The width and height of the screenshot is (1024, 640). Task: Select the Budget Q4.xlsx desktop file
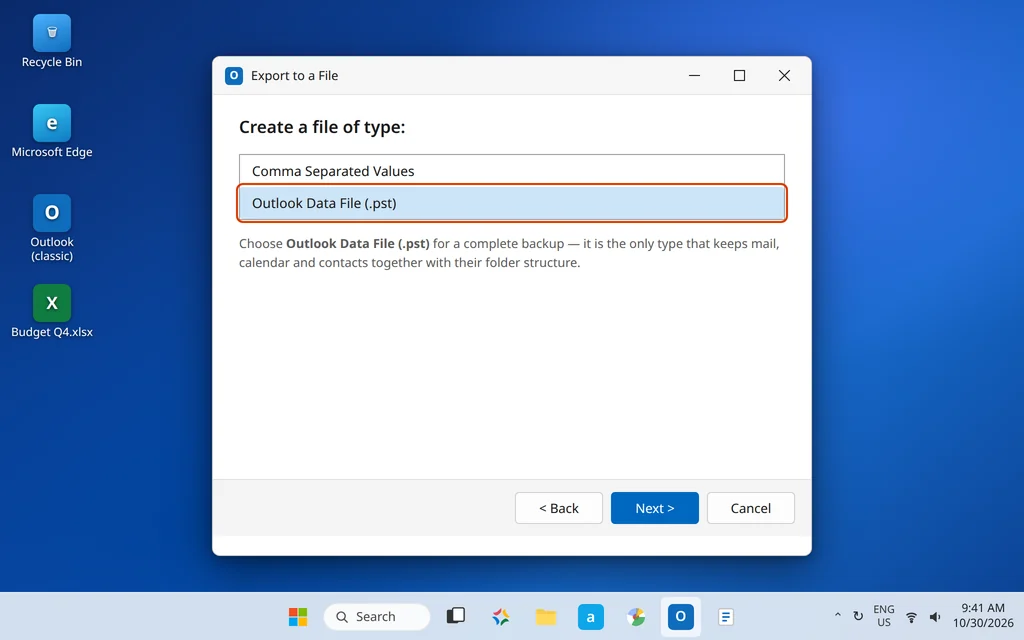click(x=52, y=312)
